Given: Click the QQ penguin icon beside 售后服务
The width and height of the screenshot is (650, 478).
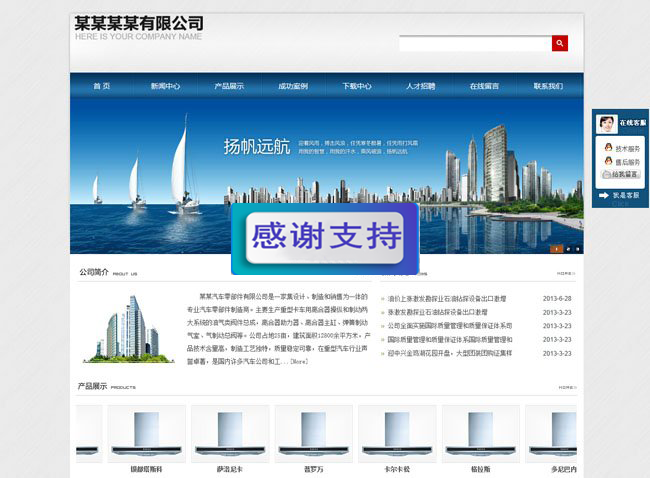Looking at the screenshot, I should point(608,161).
